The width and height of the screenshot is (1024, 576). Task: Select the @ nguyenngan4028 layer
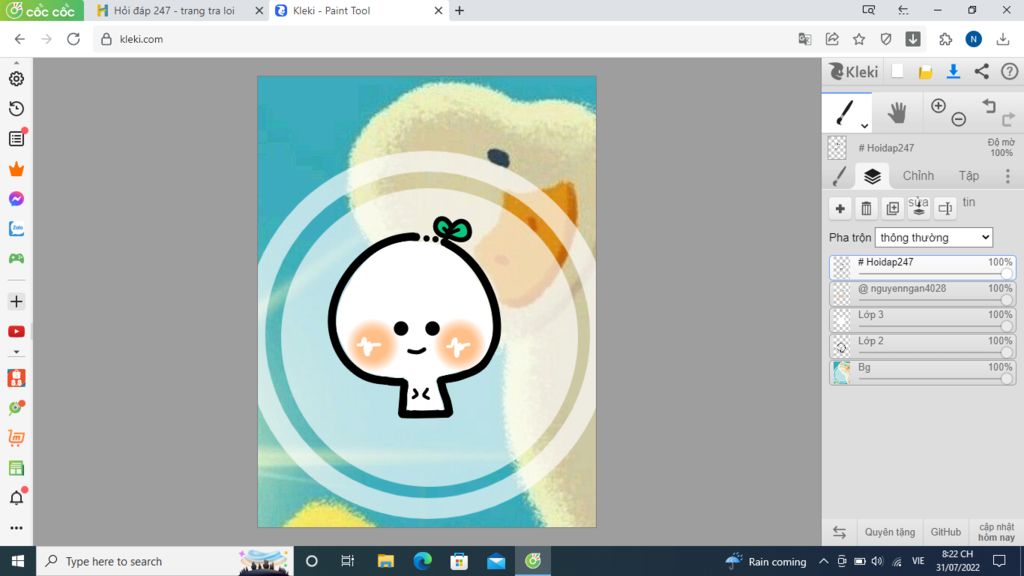[923, 293]
